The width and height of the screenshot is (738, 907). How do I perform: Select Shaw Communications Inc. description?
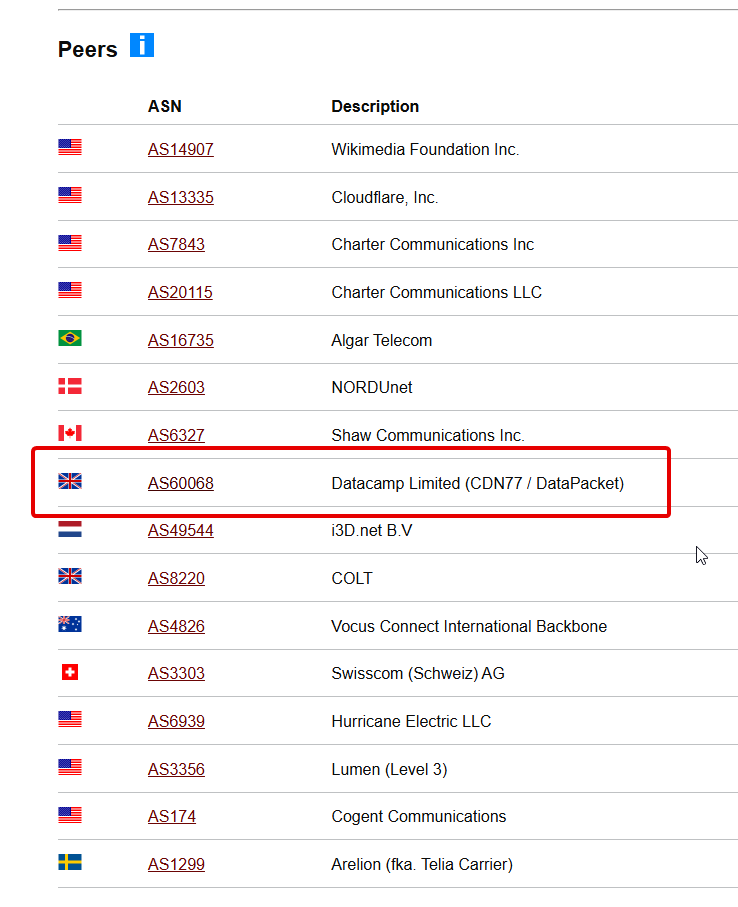coord(428,435)
